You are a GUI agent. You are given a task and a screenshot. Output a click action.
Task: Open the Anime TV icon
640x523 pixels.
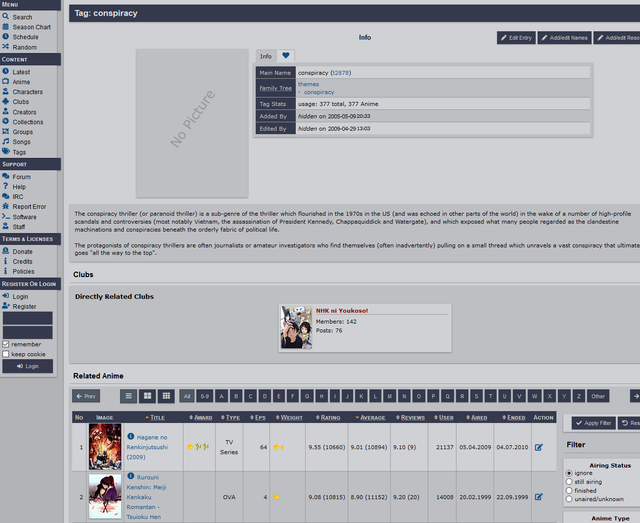point(5,81)
